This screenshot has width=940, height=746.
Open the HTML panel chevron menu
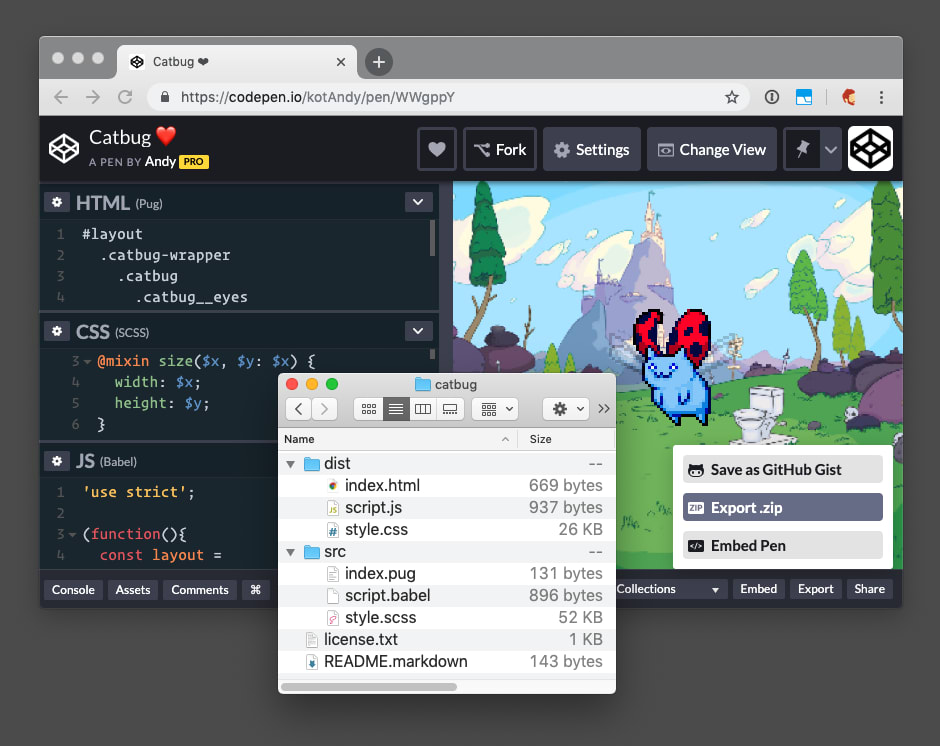pyautogui.click(x=418, y=201)
